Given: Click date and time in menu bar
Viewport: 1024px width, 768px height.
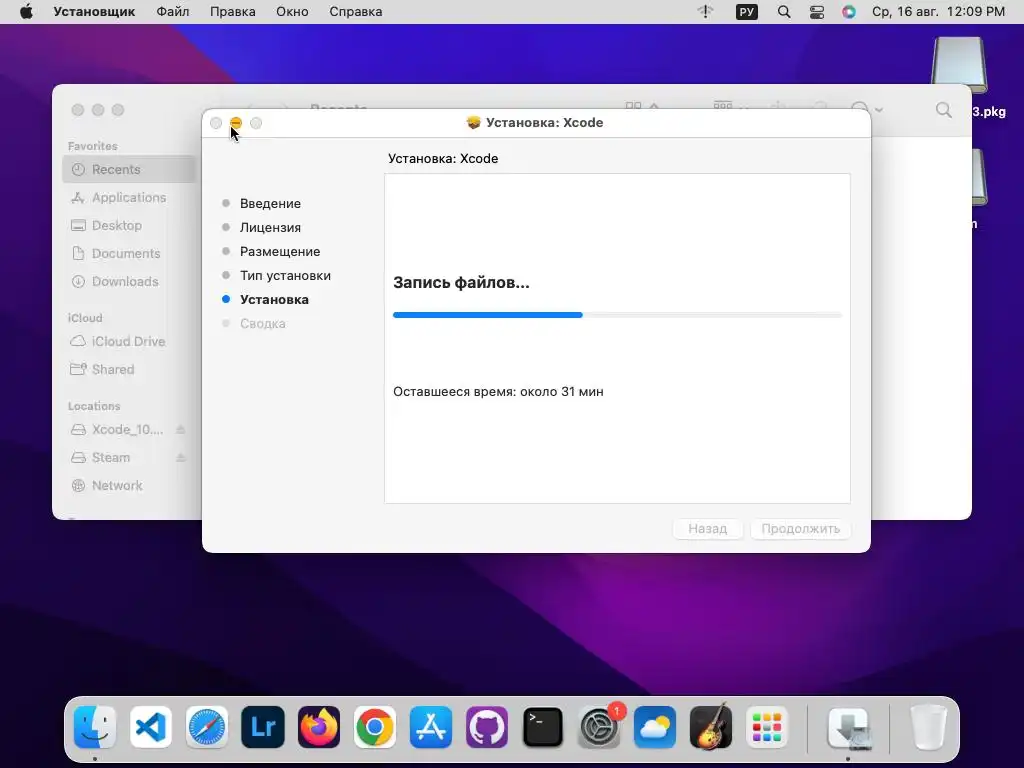Looking at the screenshot, I should tap(938, 12).
